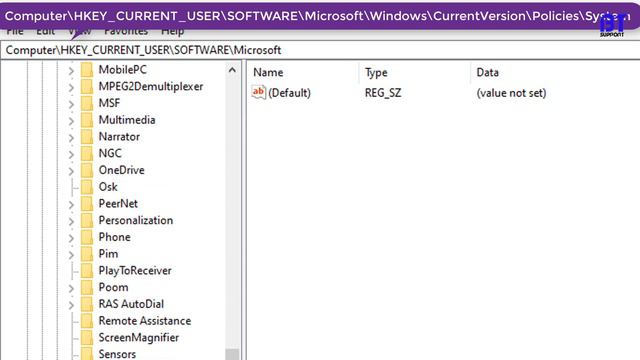Select the Narrator key label

119,137
